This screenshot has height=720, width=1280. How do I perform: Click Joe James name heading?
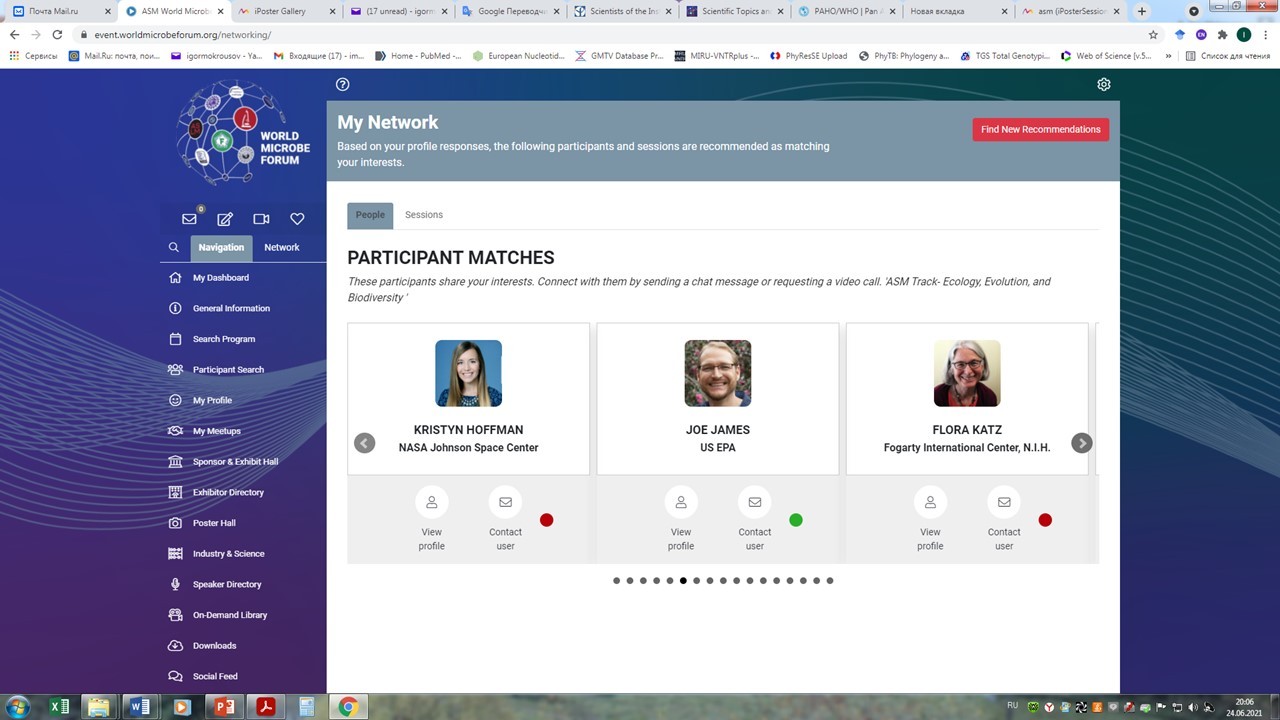pos(718,430)
